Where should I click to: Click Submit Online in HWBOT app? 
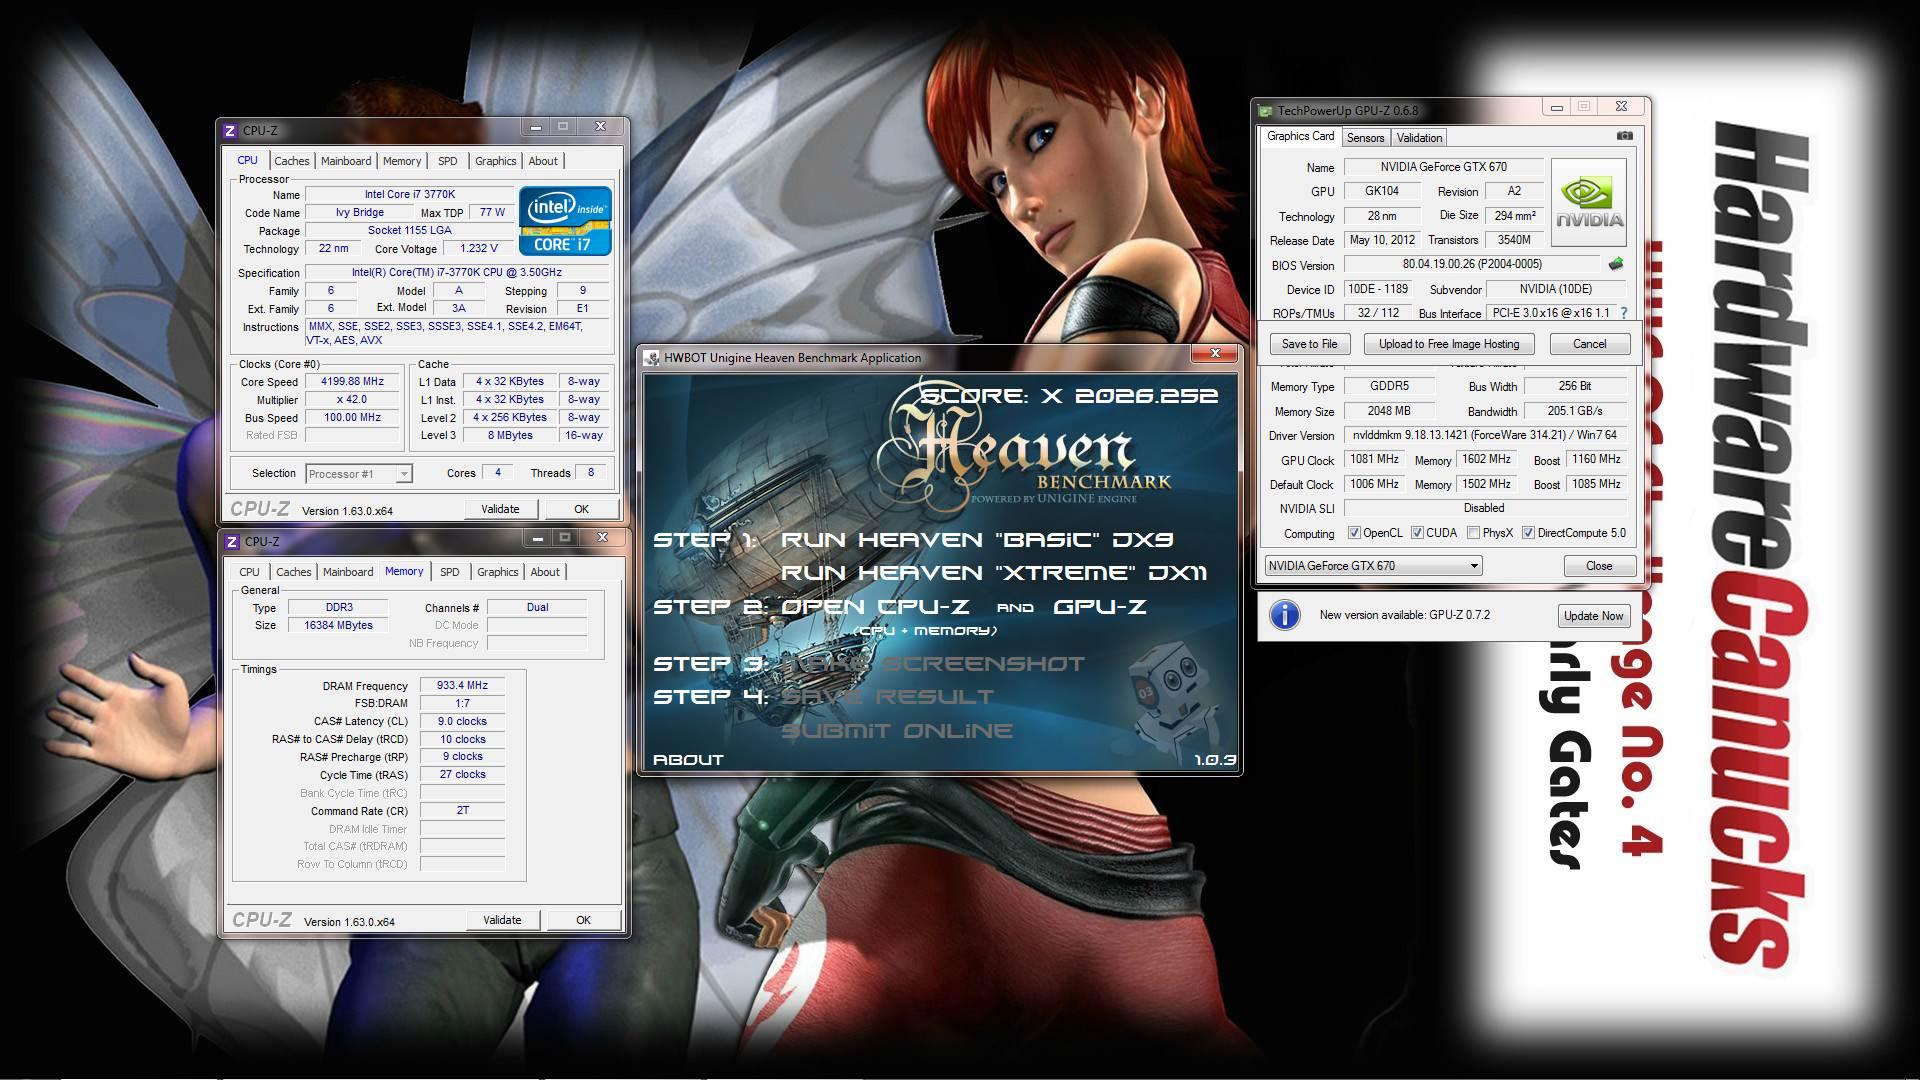[896, 731]
